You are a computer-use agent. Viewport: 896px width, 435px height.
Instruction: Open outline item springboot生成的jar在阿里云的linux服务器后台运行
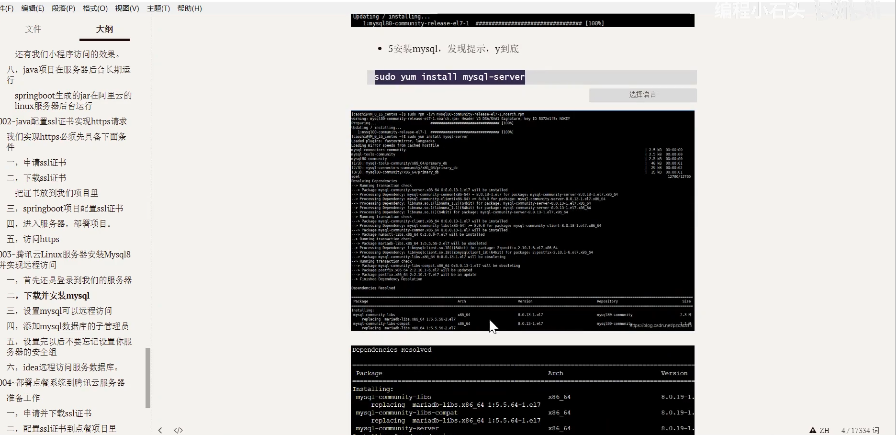tap(73, 101)
